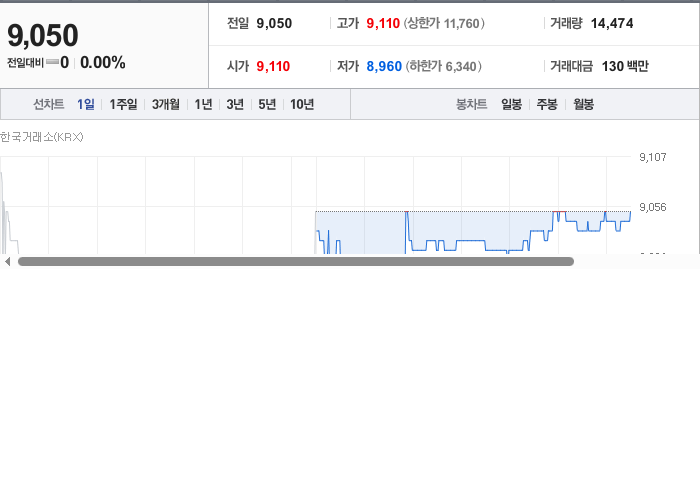Show the 10년 line chart
The image size is (700, 490).
302,104
